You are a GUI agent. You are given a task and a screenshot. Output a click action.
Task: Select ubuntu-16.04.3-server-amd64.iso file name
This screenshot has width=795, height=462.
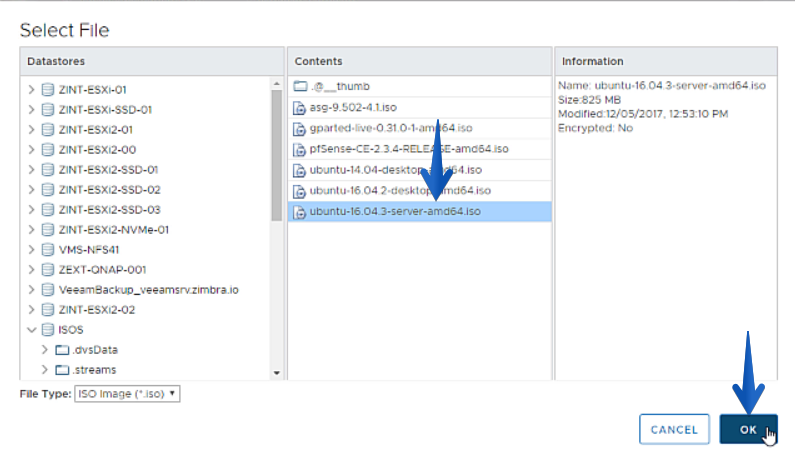395,211
